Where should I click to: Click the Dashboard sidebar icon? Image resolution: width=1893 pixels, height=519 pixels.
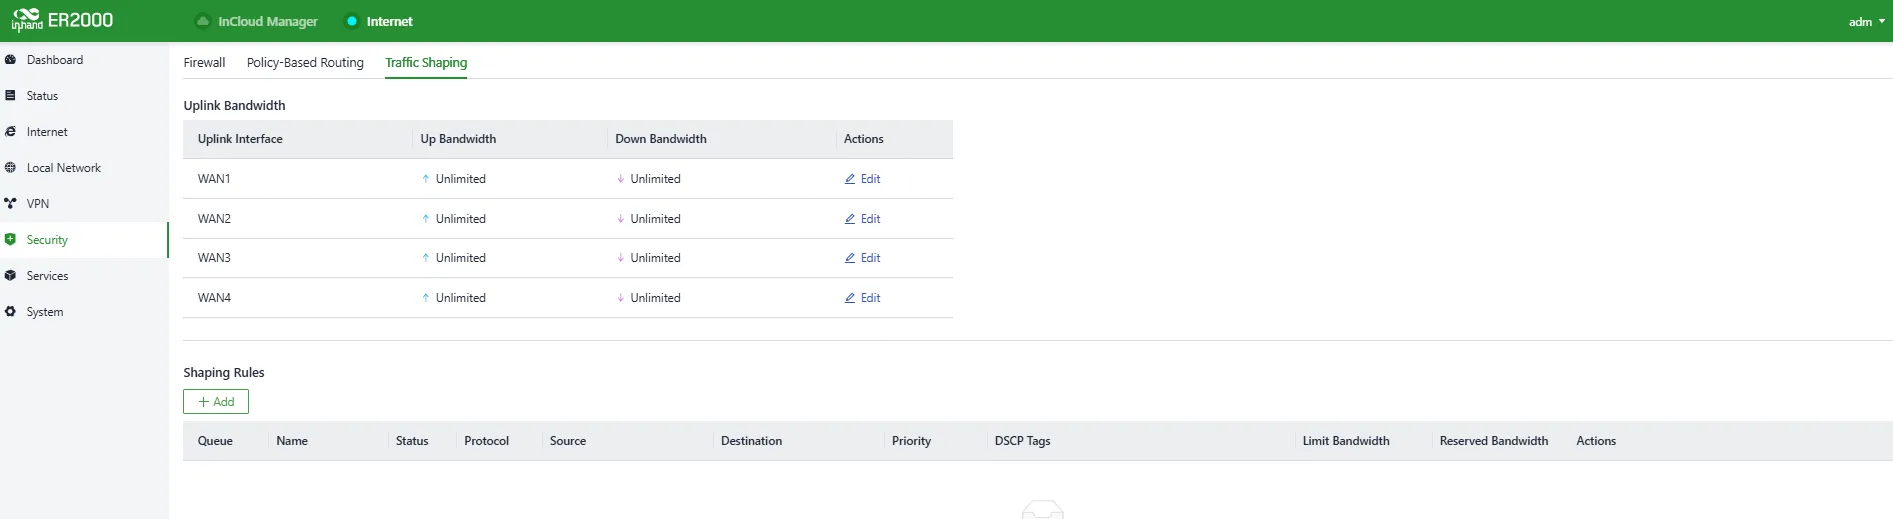tap(10, 60)
